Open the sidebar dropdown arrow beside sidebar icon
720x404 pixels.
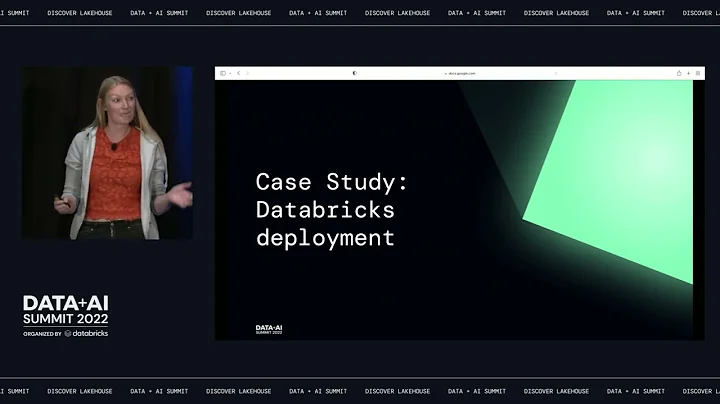click(x=230, y=73)
